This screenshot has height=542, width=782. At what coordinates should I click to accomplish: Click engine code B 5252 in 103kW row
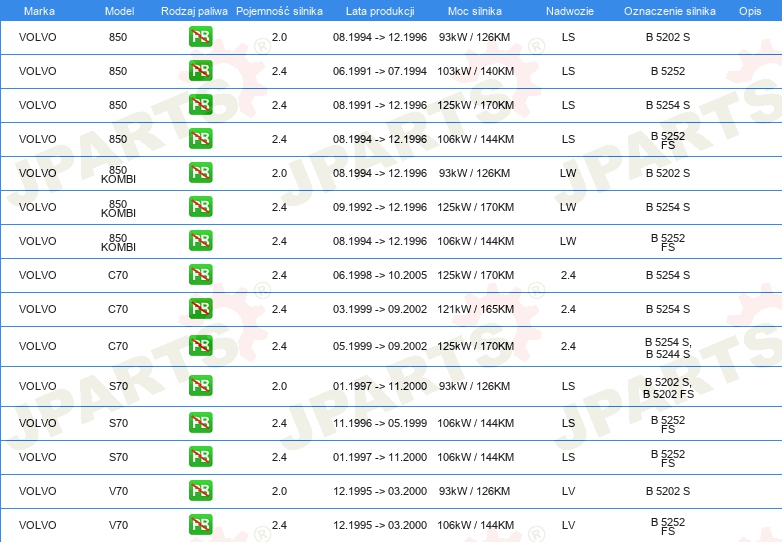pos(668,71)
